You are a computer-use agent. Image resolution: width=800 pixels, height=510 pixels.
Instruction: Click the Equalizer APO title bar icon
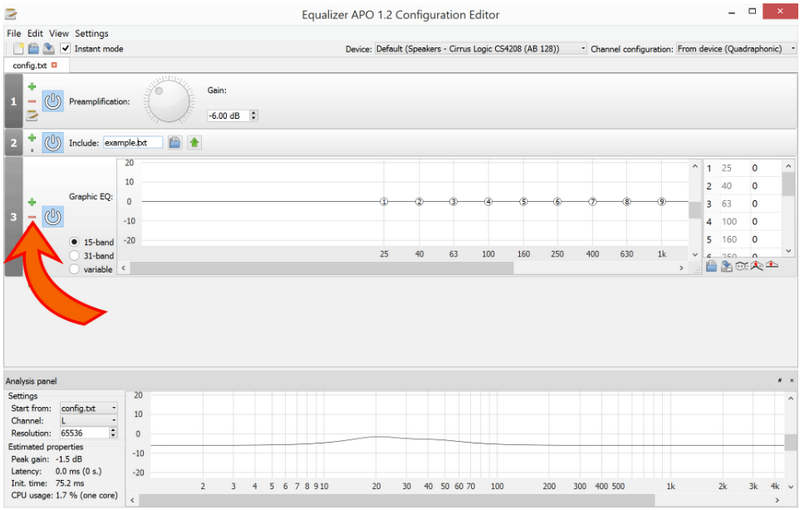coord(11,14)
